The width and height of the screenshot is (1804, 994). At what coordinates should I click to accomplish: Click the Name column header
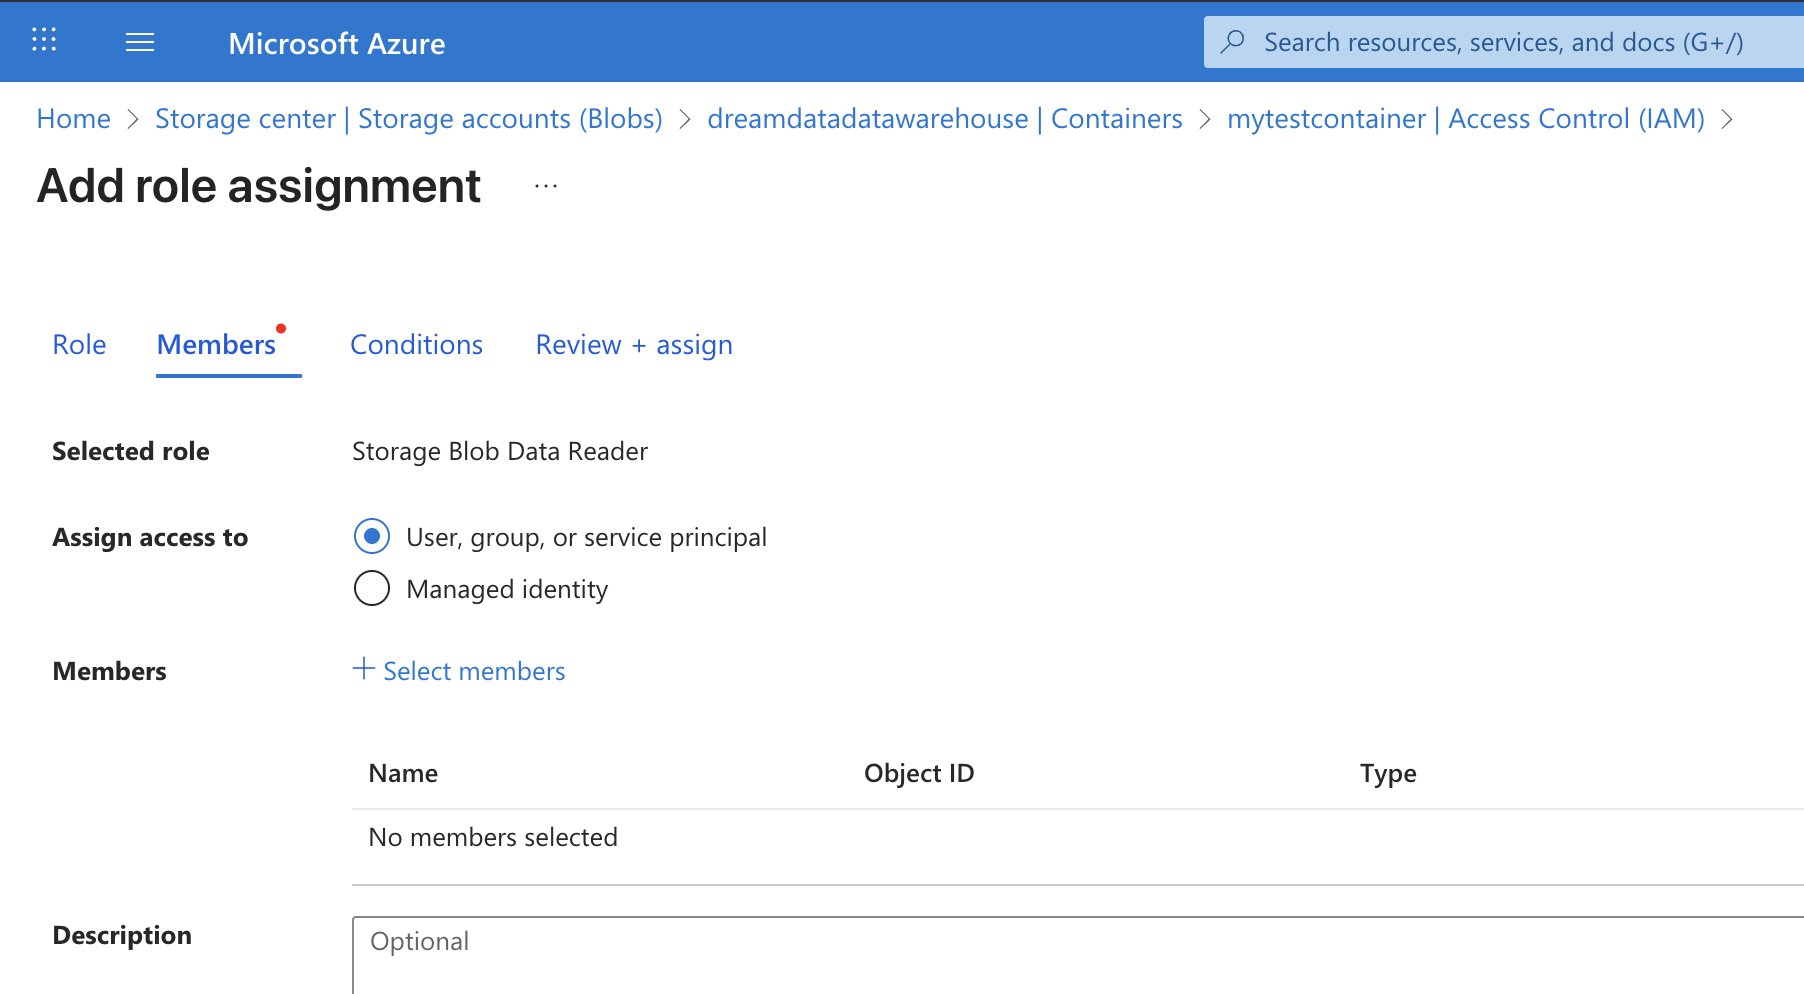point(403,773)
